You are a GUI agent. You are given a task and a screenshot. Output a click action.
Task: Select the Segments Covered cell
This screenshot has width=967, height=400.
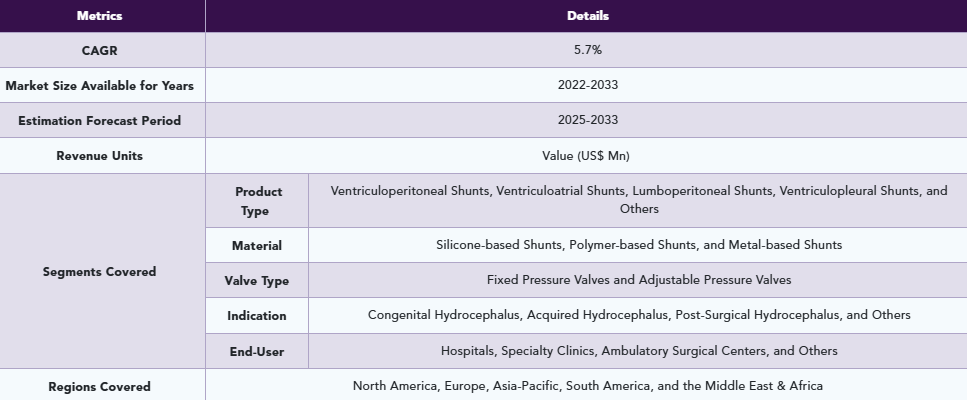click(x=100, y=272)
